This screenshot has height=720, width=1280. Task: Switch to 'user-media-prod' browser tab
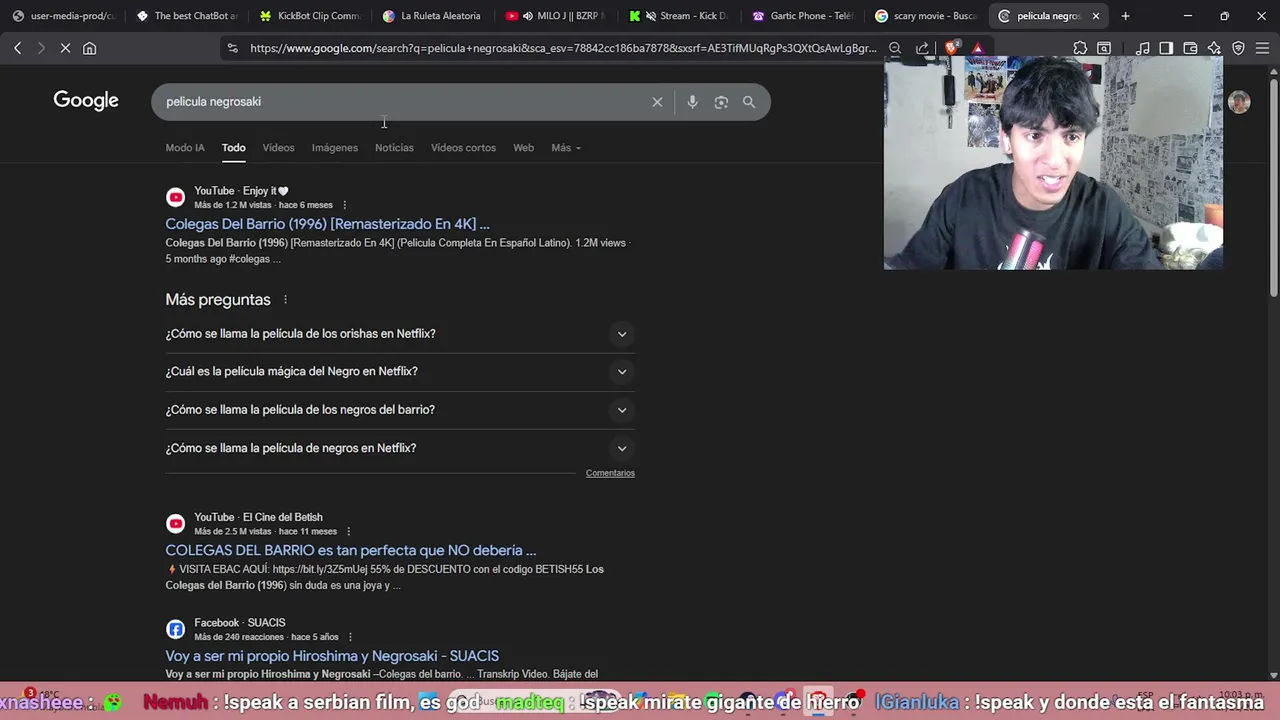(66, 16)
